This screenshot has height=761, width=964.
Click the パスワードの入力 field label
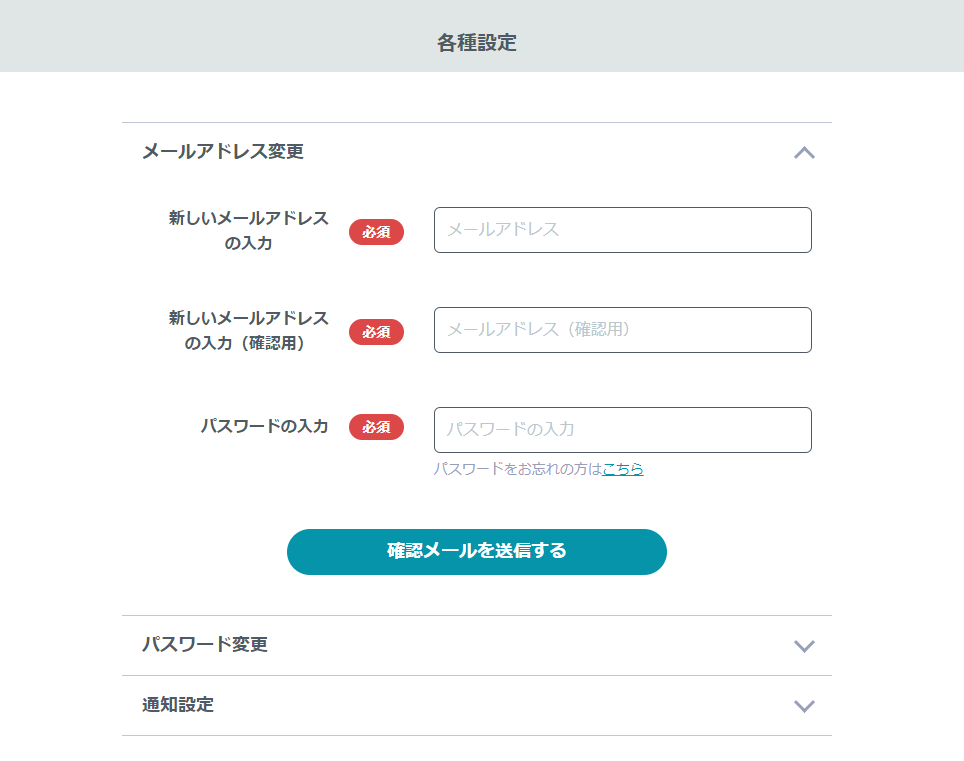pyautogui.click(x=264, y=426)
